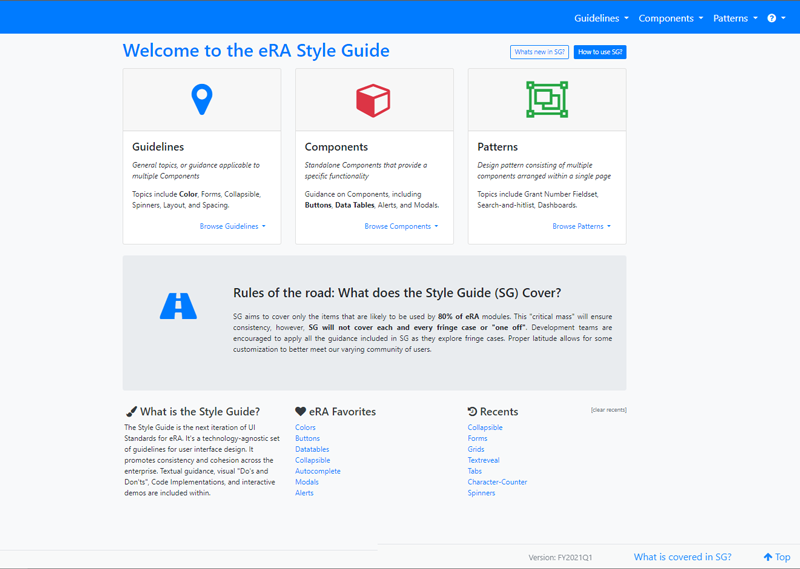Click the red cube Components icon
The image size is (800, 569).
[373, 100]
